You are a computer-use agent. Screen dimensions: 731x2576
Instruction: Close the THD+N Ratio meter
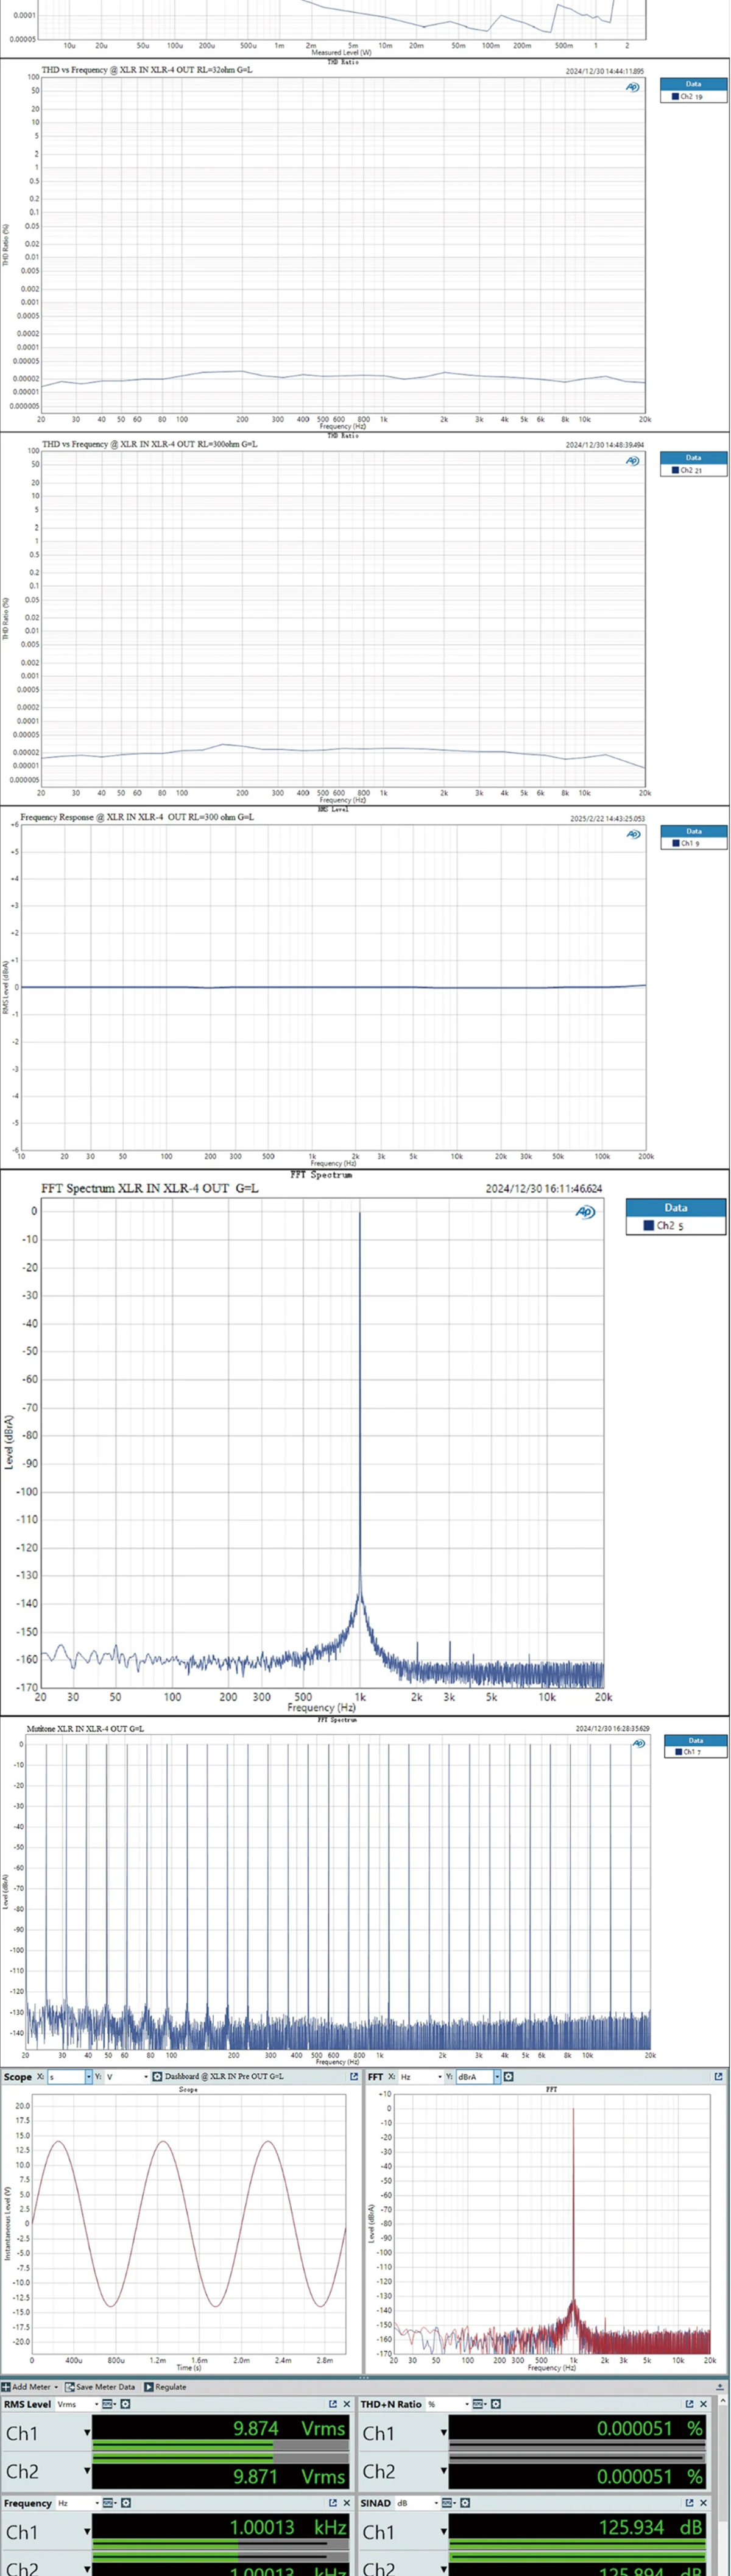[703, 2404]
